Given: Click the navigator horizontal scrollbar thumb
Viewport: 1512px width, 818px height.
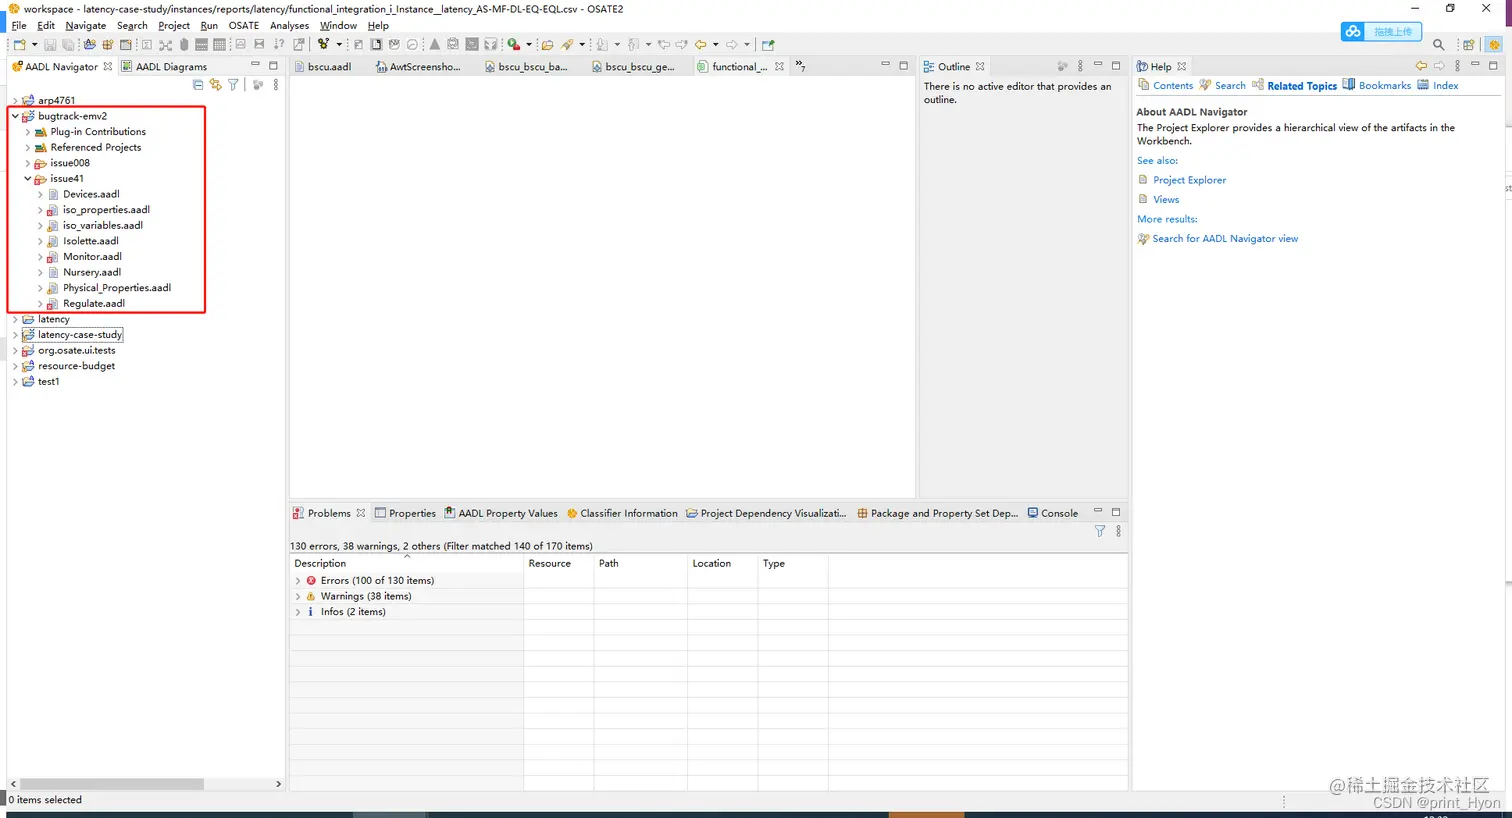Looking at the screenshot, I should pyautogui.click(x=112, y=784).
